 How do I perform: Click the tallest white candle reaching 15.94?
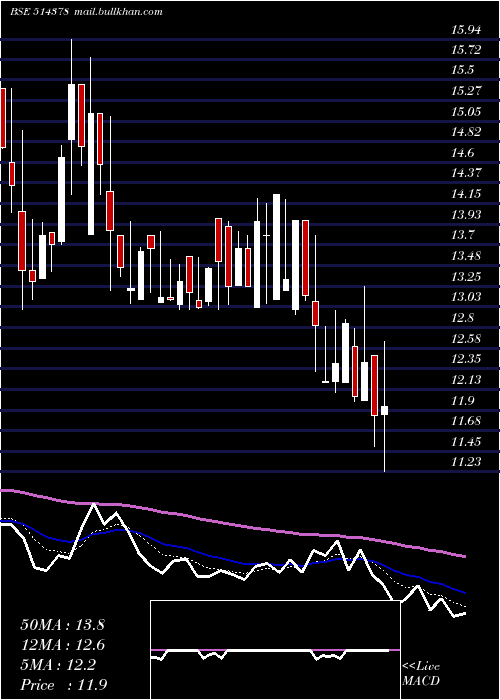[71, 112]
